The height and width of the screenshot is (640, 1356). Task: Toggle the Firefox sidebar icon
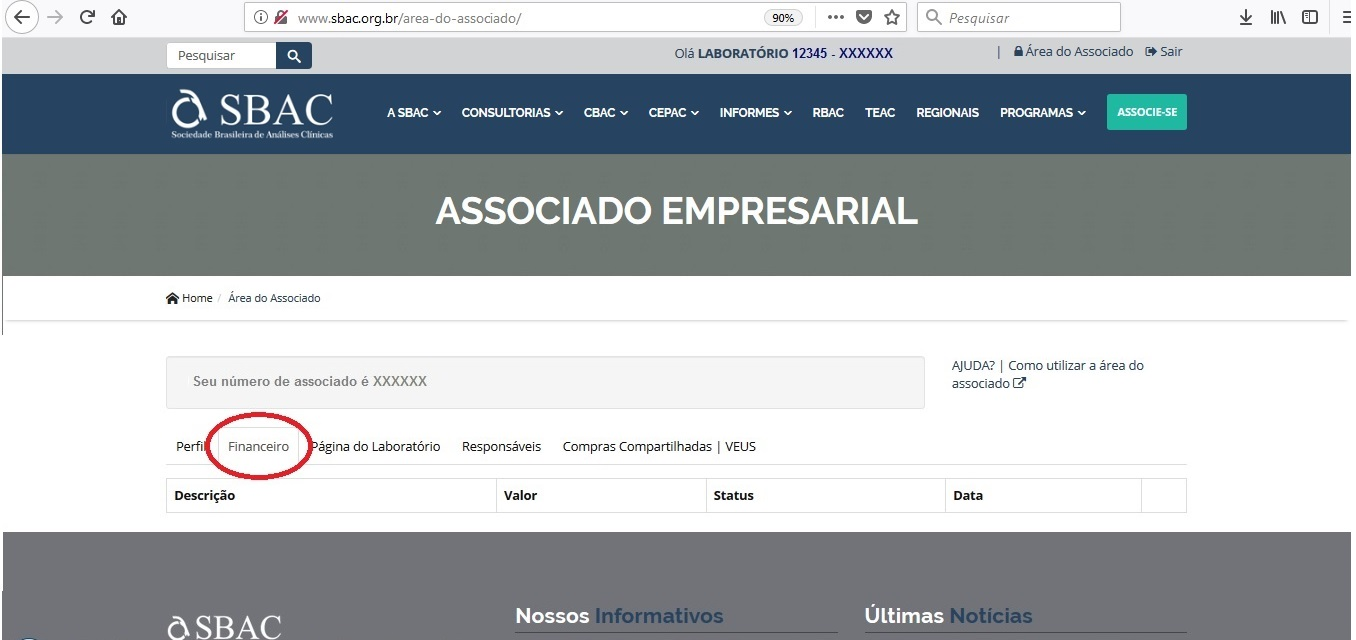point(1310,17)
